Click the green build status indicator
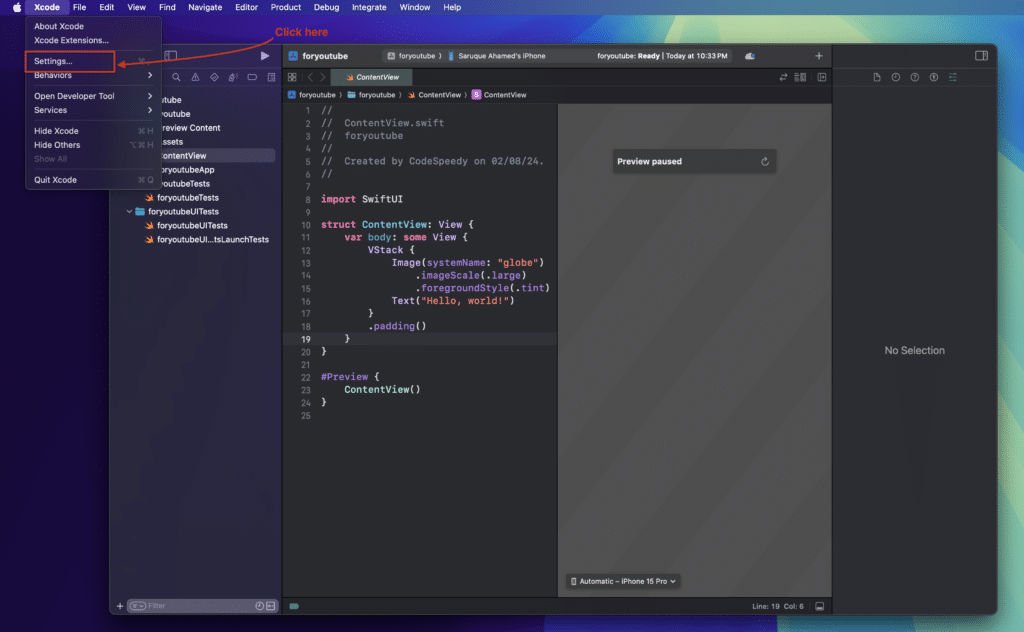 (x=292, y=605)
